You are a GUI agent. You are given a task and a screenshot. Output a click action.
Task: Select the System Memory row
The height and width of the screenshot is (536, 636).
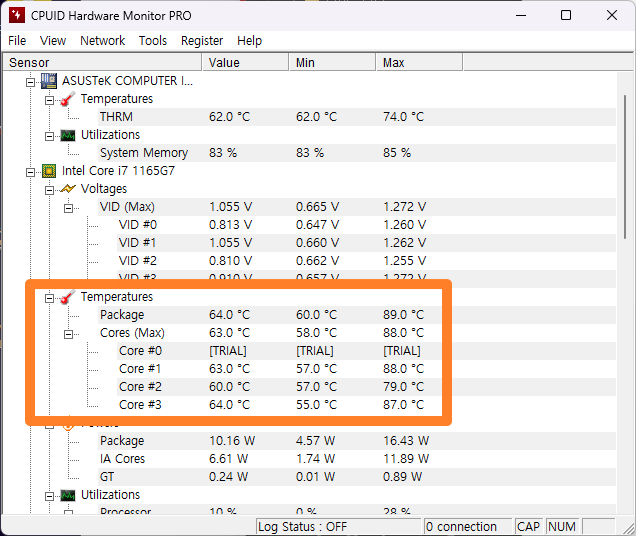[x=357, y=153]
